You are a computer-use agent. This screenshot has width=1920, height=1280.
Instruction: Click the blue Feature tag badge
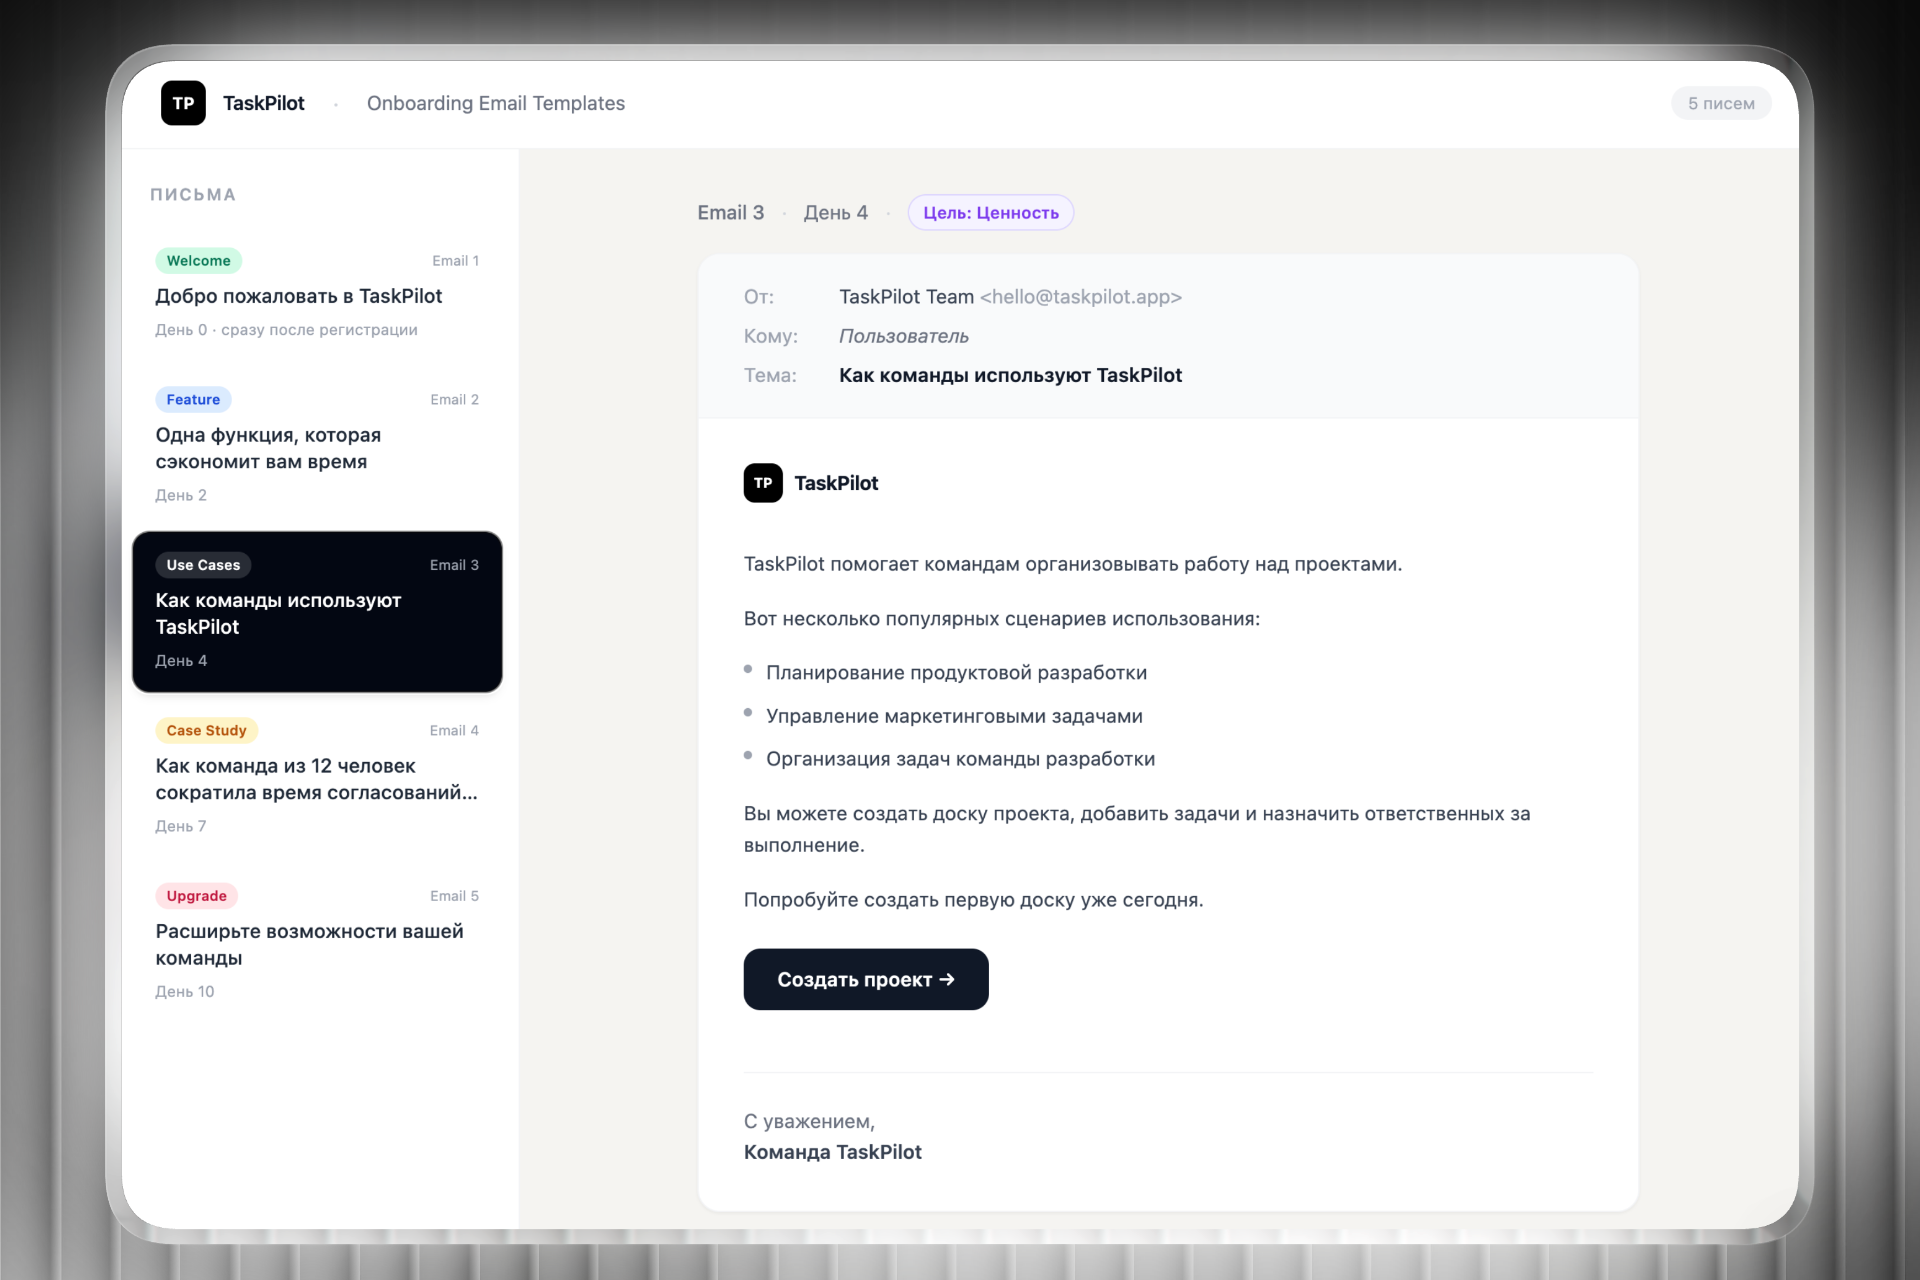tap(193, 400)
